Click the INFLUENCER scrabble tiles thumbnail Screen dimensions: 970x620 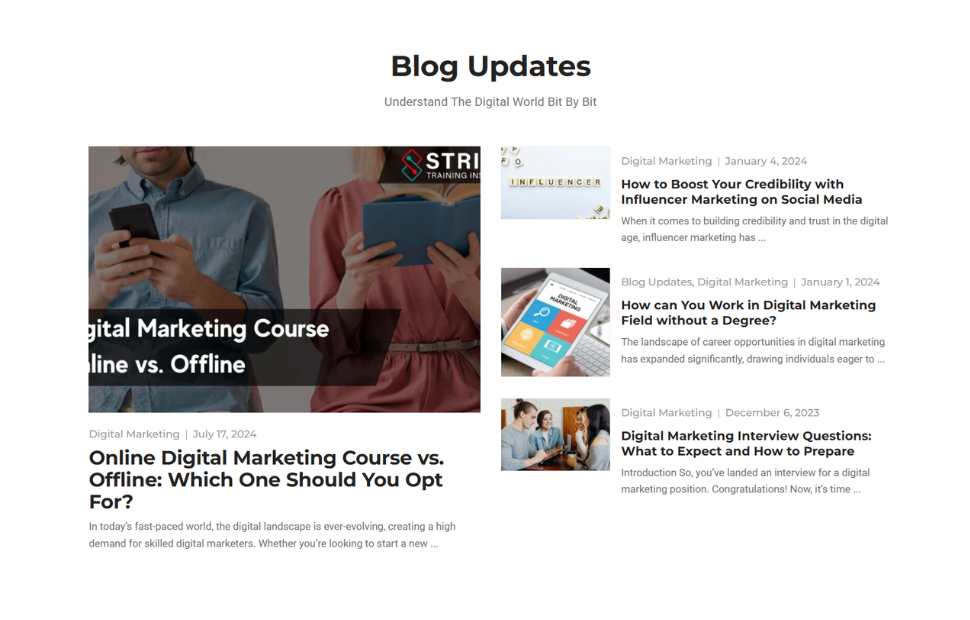(x=556, y=183)
